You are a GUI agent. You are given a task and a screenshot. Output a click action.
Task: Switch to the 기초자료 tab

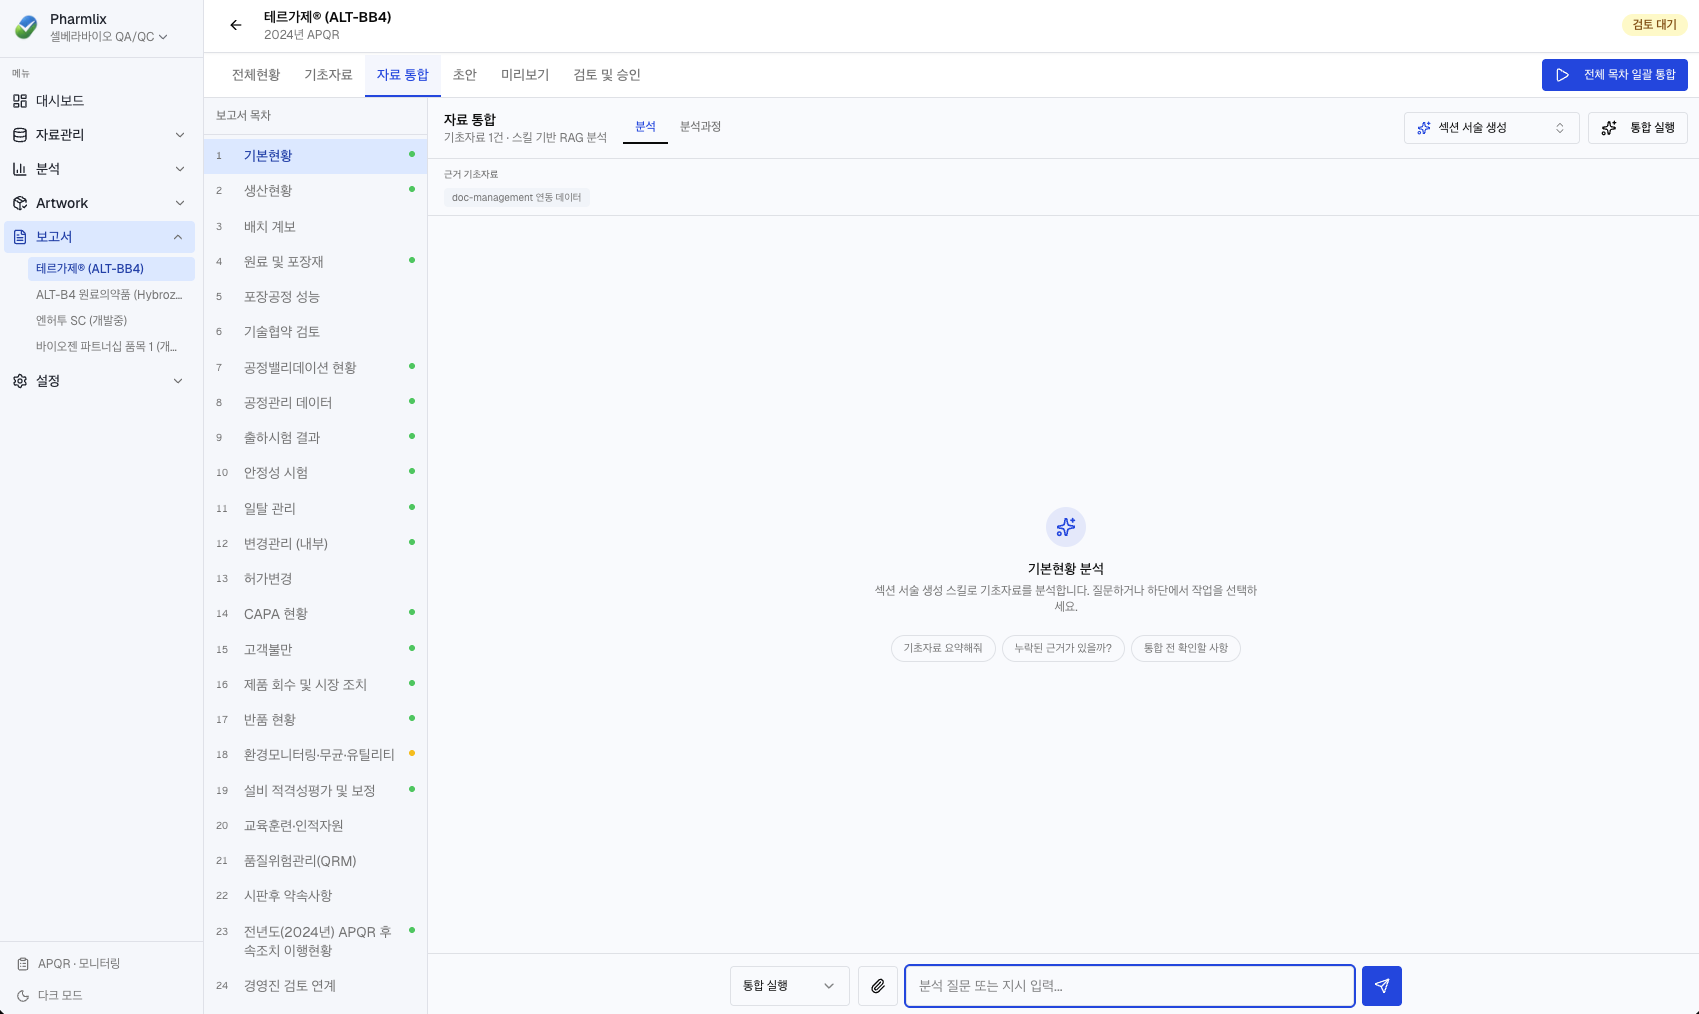(x=328, y=75)
